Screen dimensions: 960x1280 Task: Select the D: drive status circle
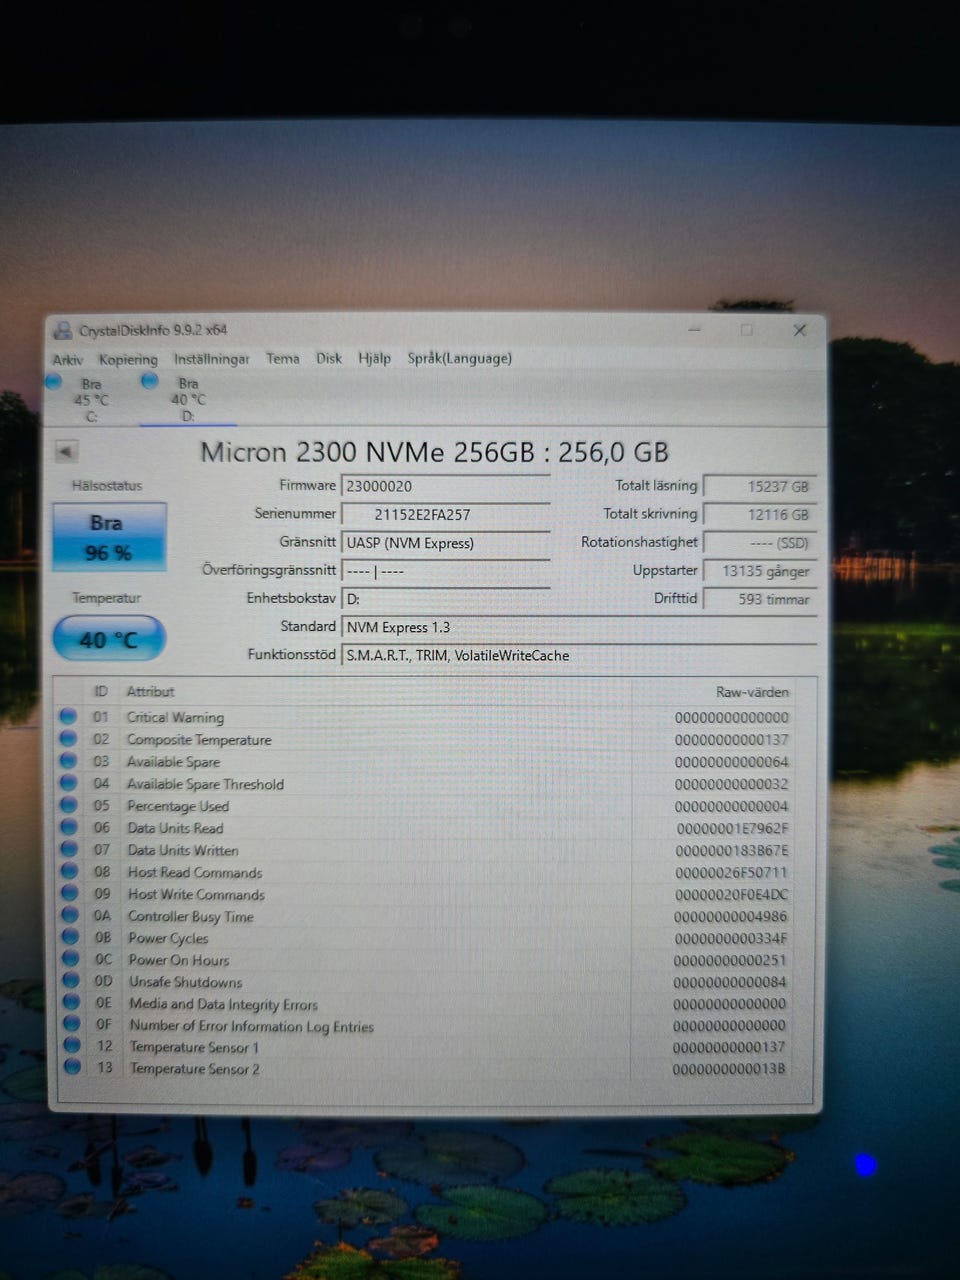(x=150, y=381)
